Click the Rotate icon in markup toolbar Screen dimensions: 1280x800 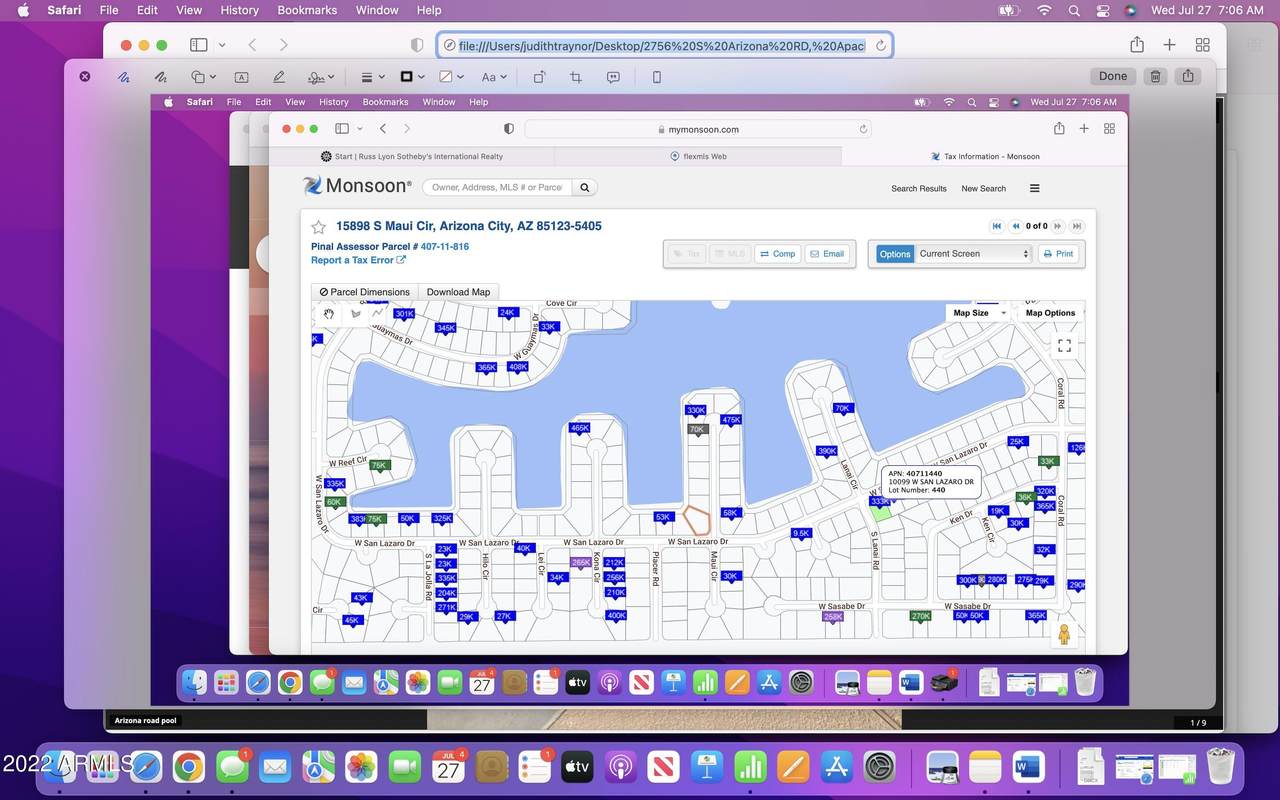coord(539,77)
